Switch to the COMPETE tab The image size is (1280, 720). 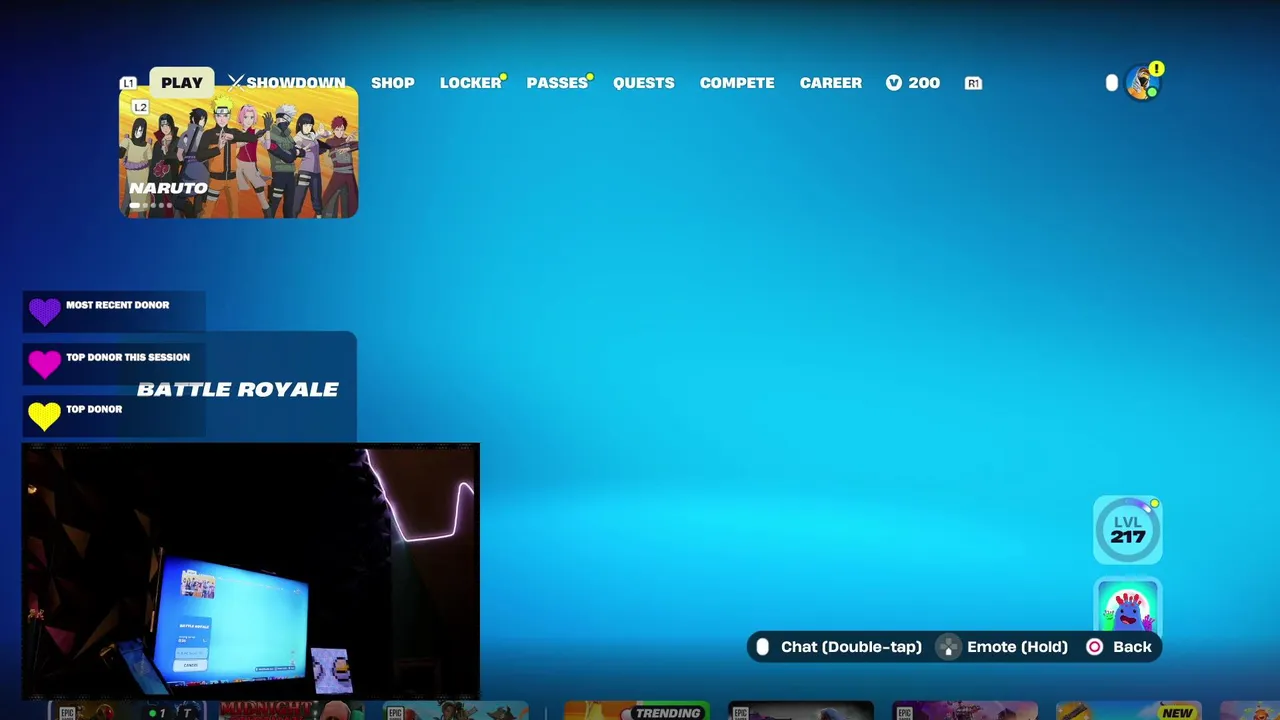point(737,83)
